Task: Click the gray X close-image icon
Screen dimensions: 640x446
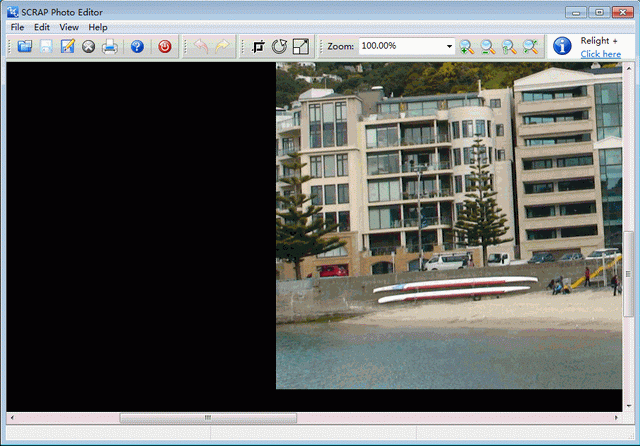Action: [x=88, y=47]
